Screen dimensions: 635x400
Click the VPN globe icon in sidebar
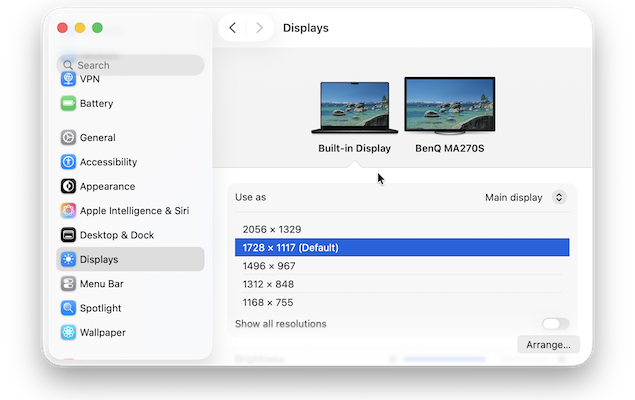tap(68, 79)
